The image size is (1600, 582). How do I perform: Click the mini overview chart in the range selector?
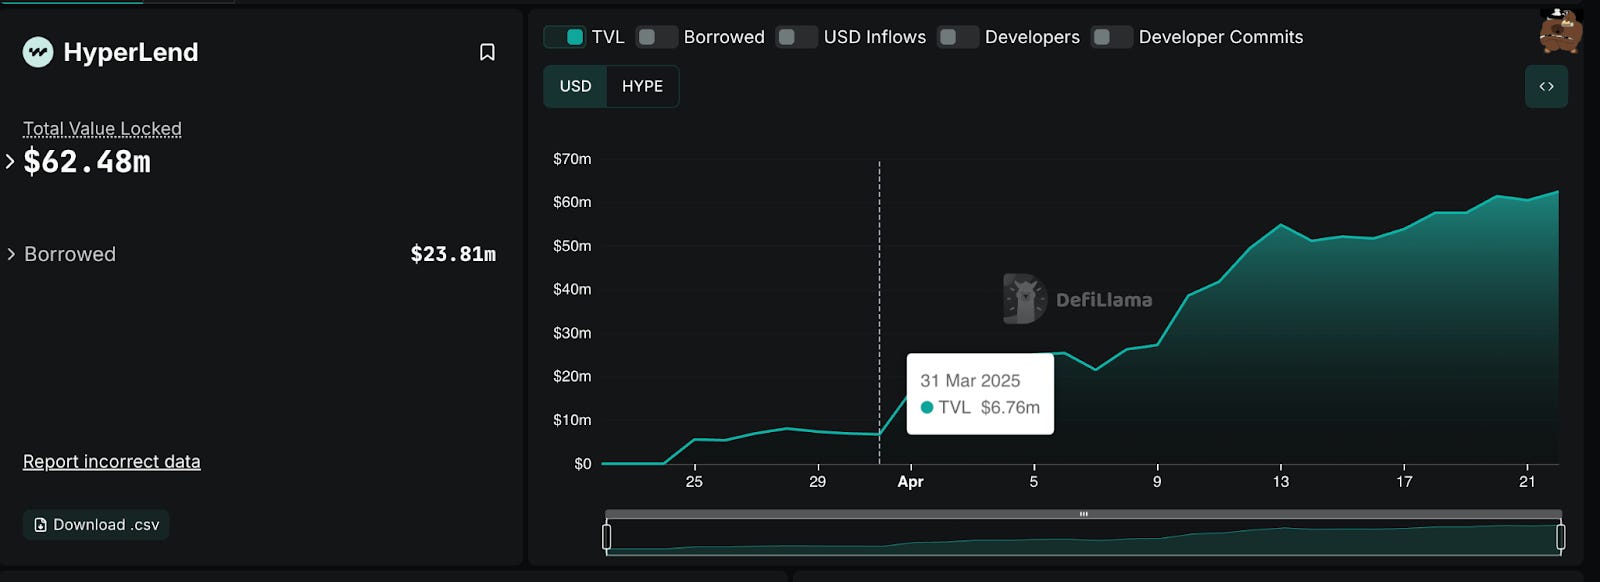(x=1084, y=538)
